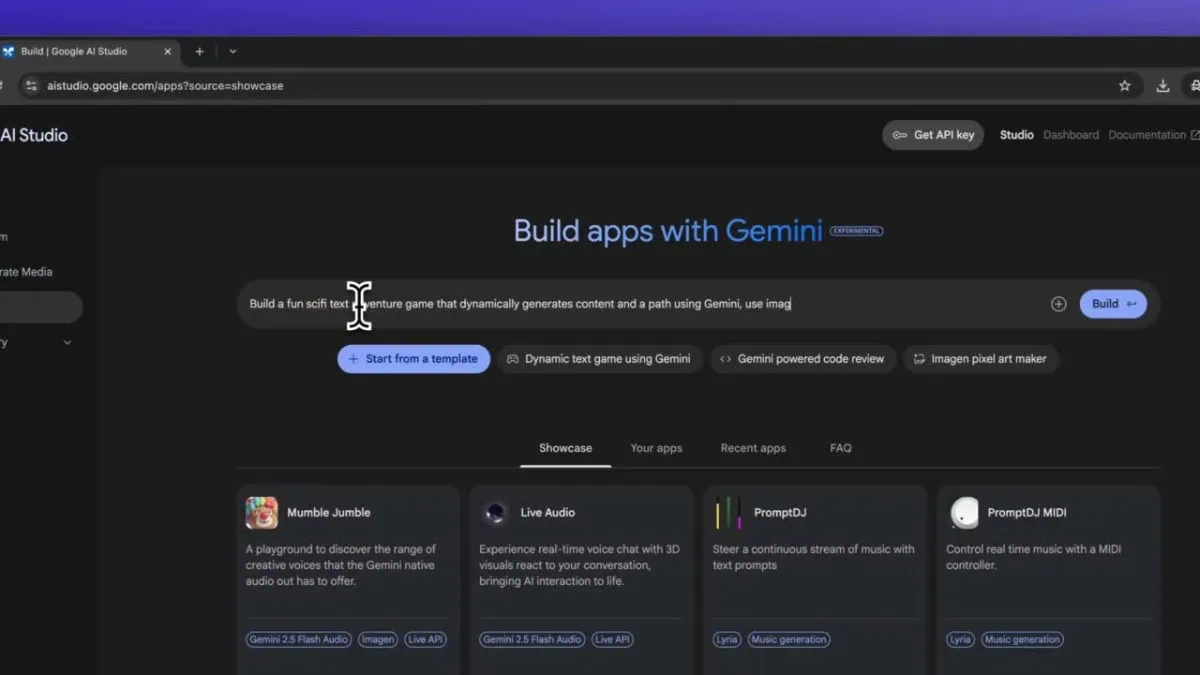Expand the tab search dropdown chevron
This screenshot has height=675, width=1200.
(233, 51)
